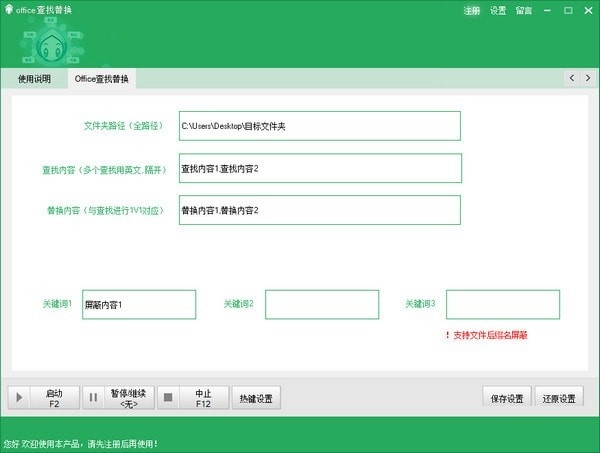The width and height of the screenshot is (600, 453).
Task: Click the stop square icon beside 中止 F12
Action: coord(168,398)
